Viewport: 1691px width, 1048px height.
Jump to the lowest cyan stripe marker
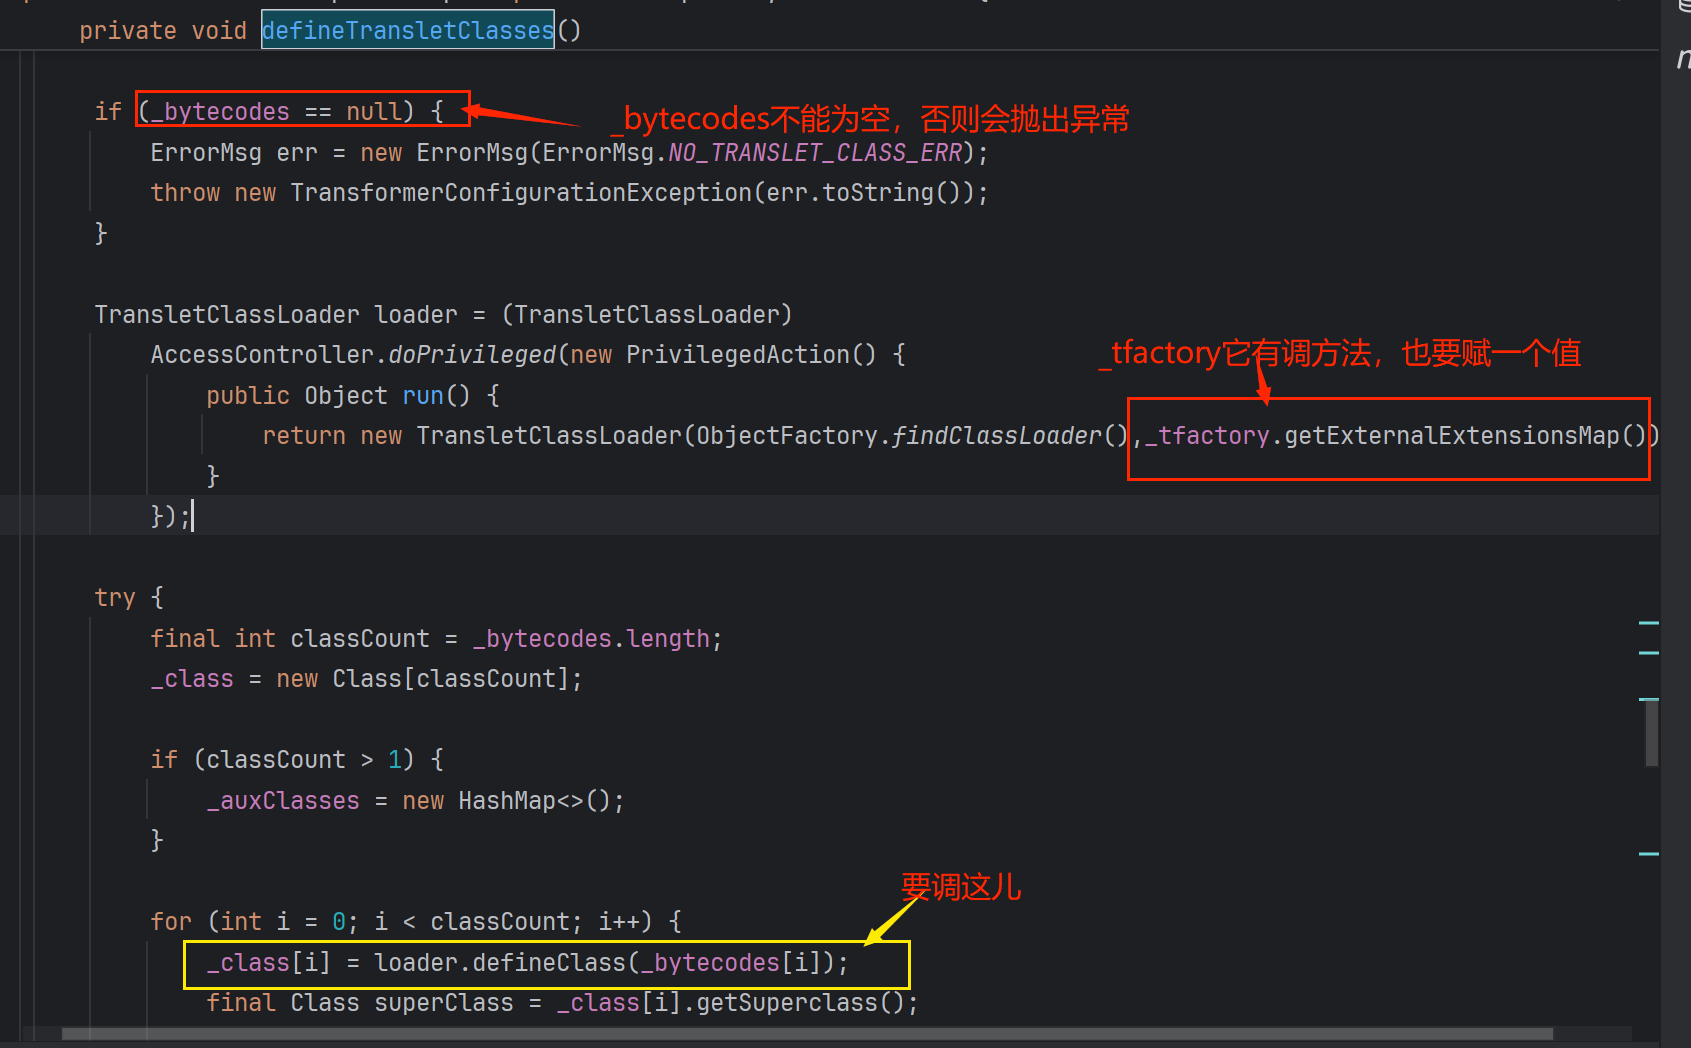[1648, 854]
